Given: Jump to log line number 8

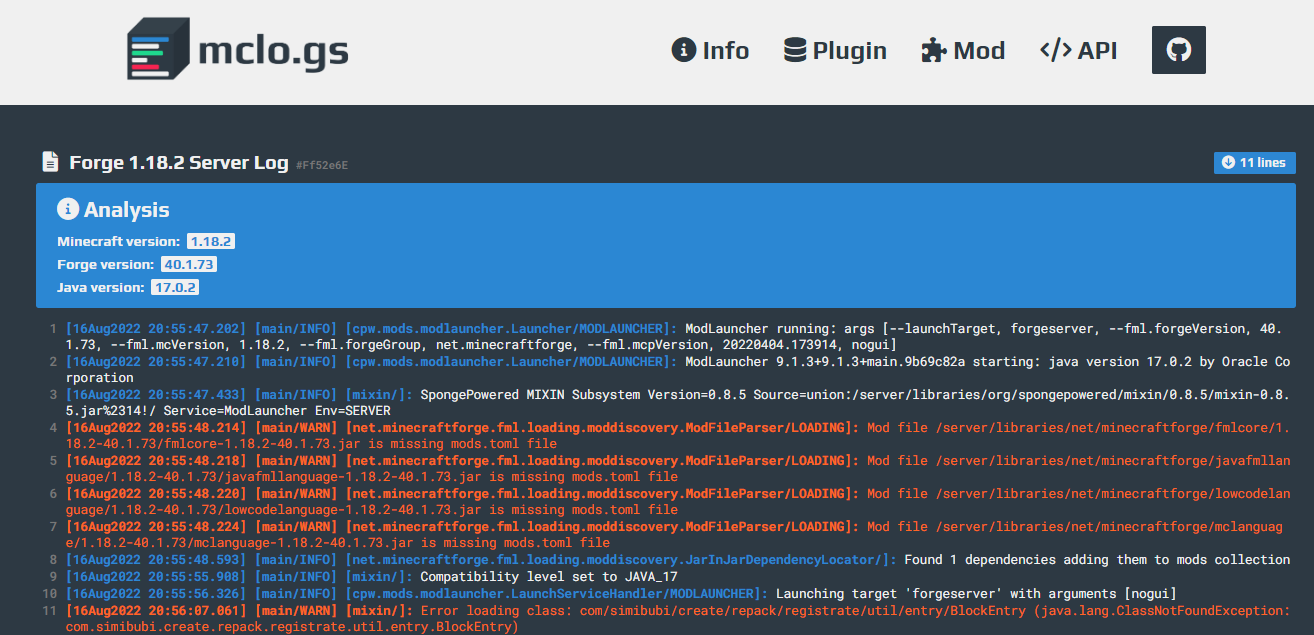Looking at the screenshot, I should [52, 560].
